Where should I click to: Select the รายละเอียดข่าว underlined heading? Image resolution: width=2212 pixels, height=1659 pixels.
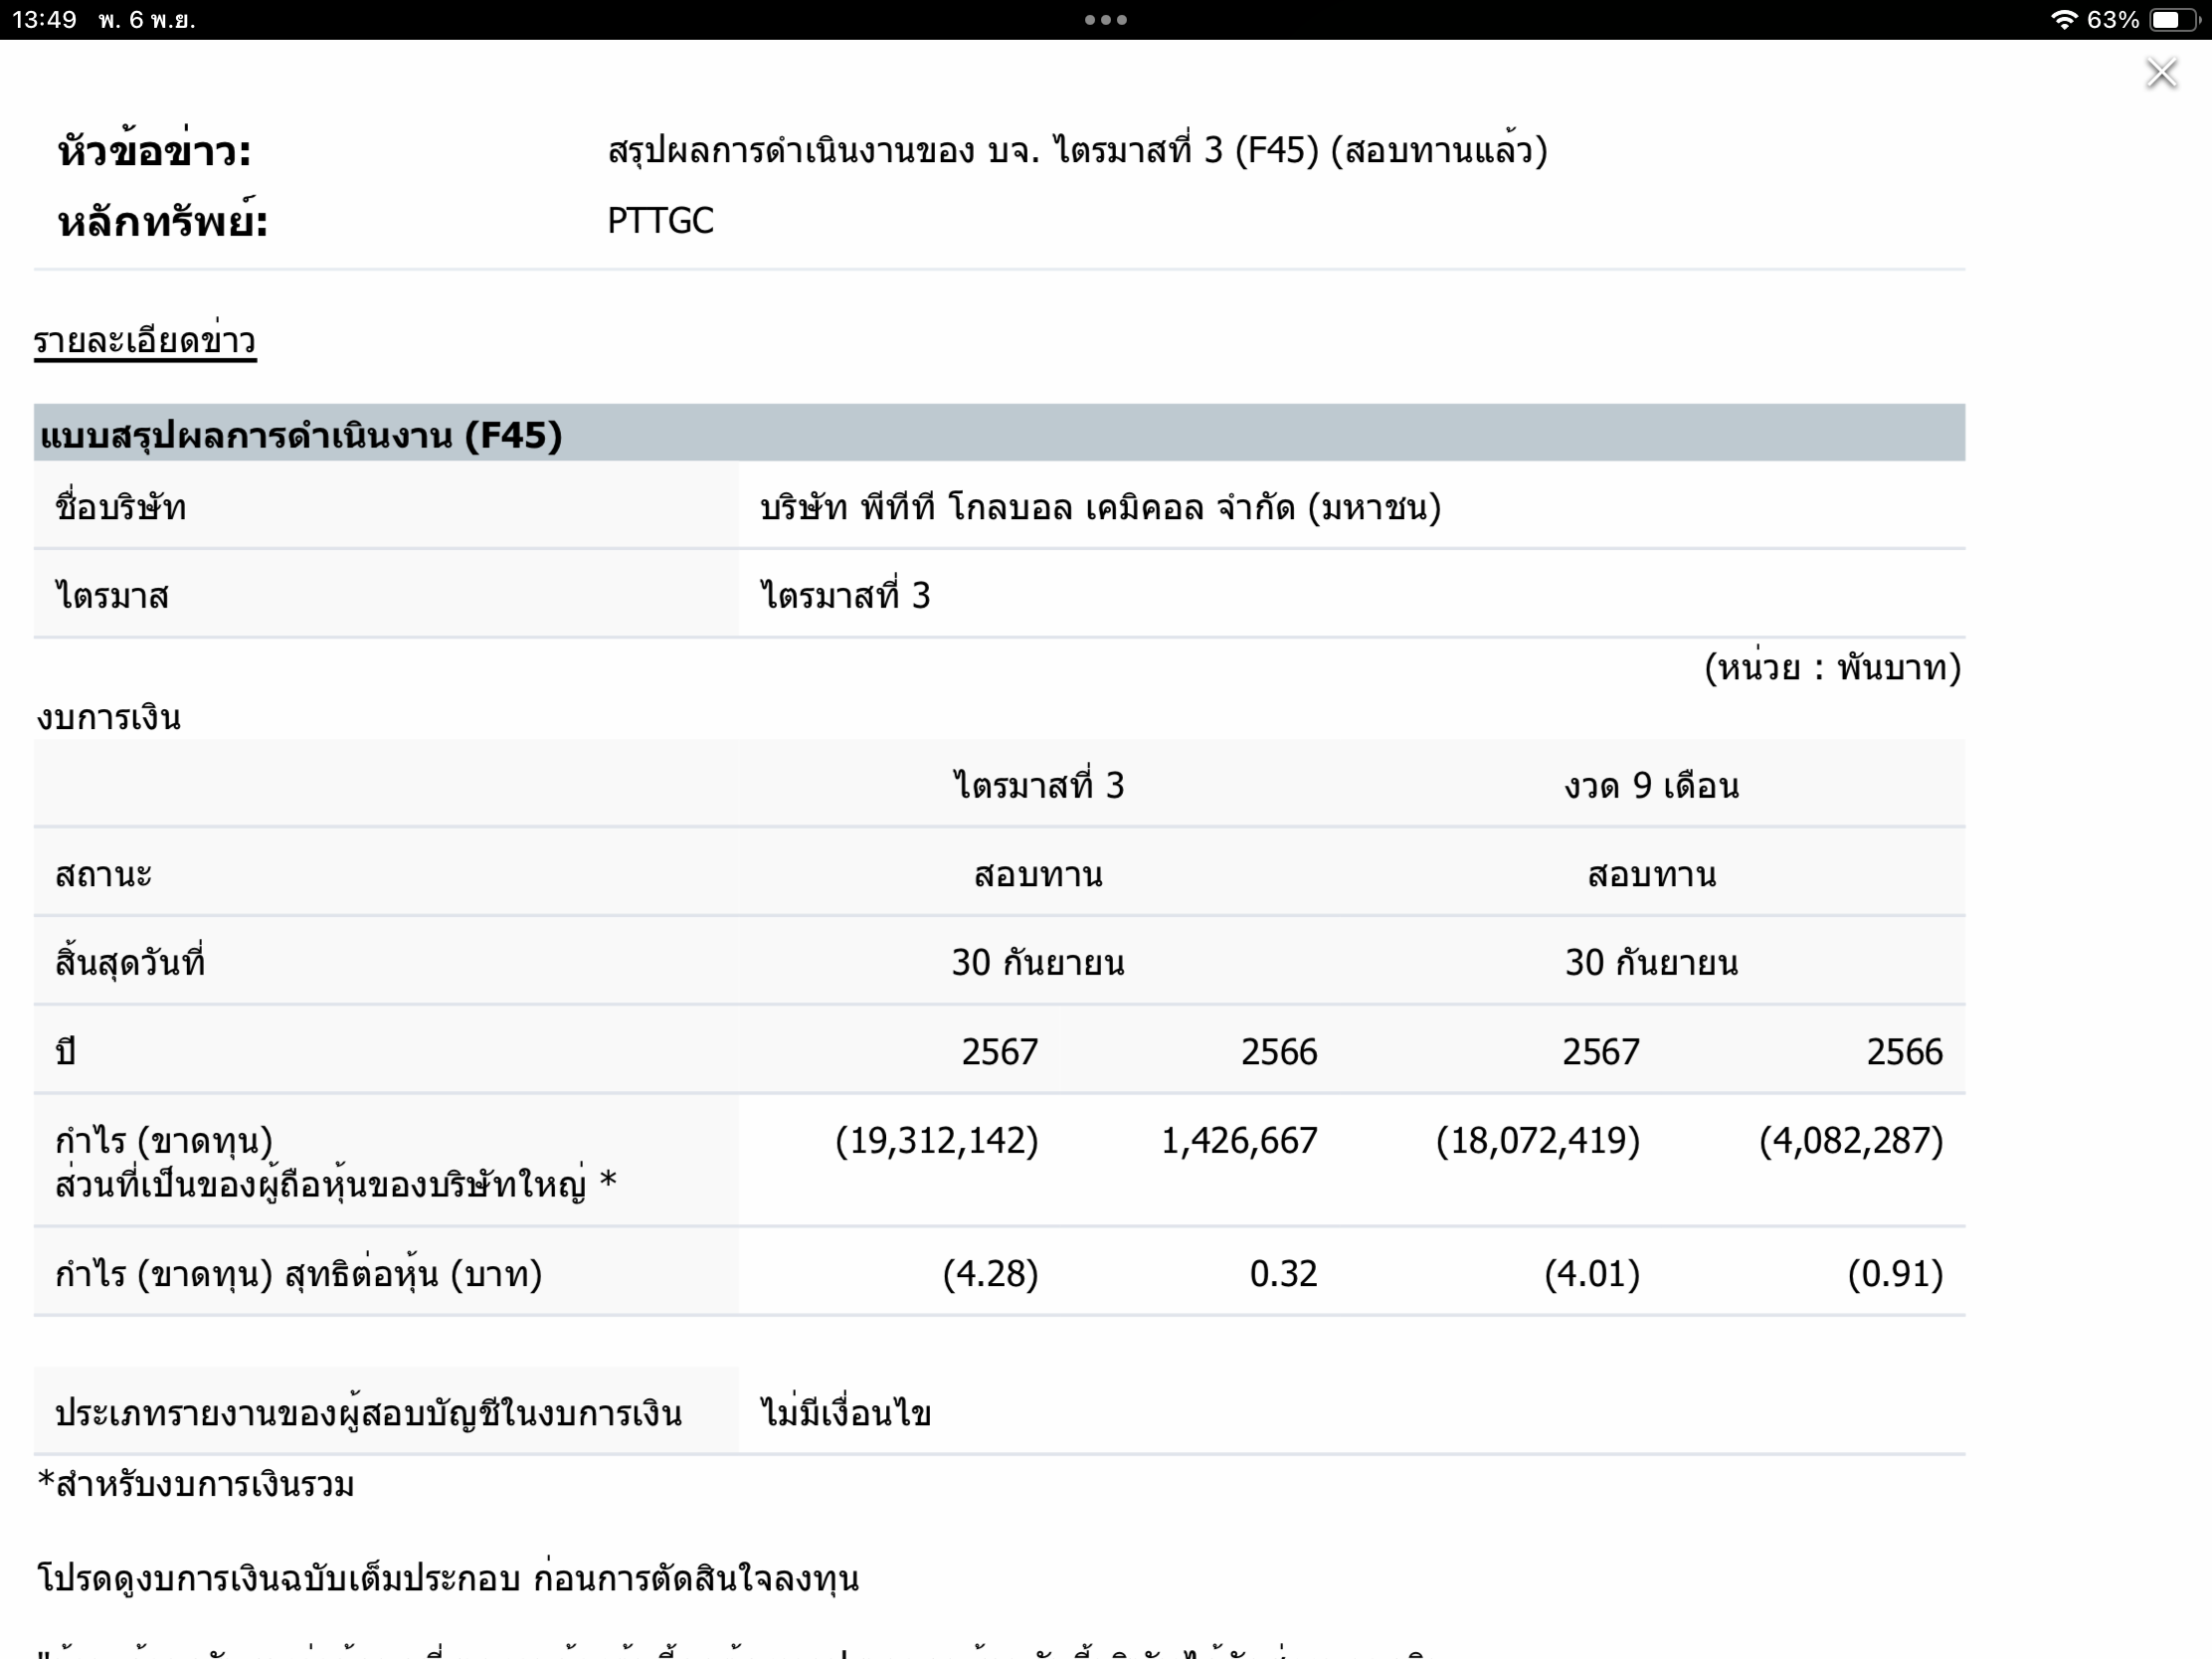pos(145,341)
